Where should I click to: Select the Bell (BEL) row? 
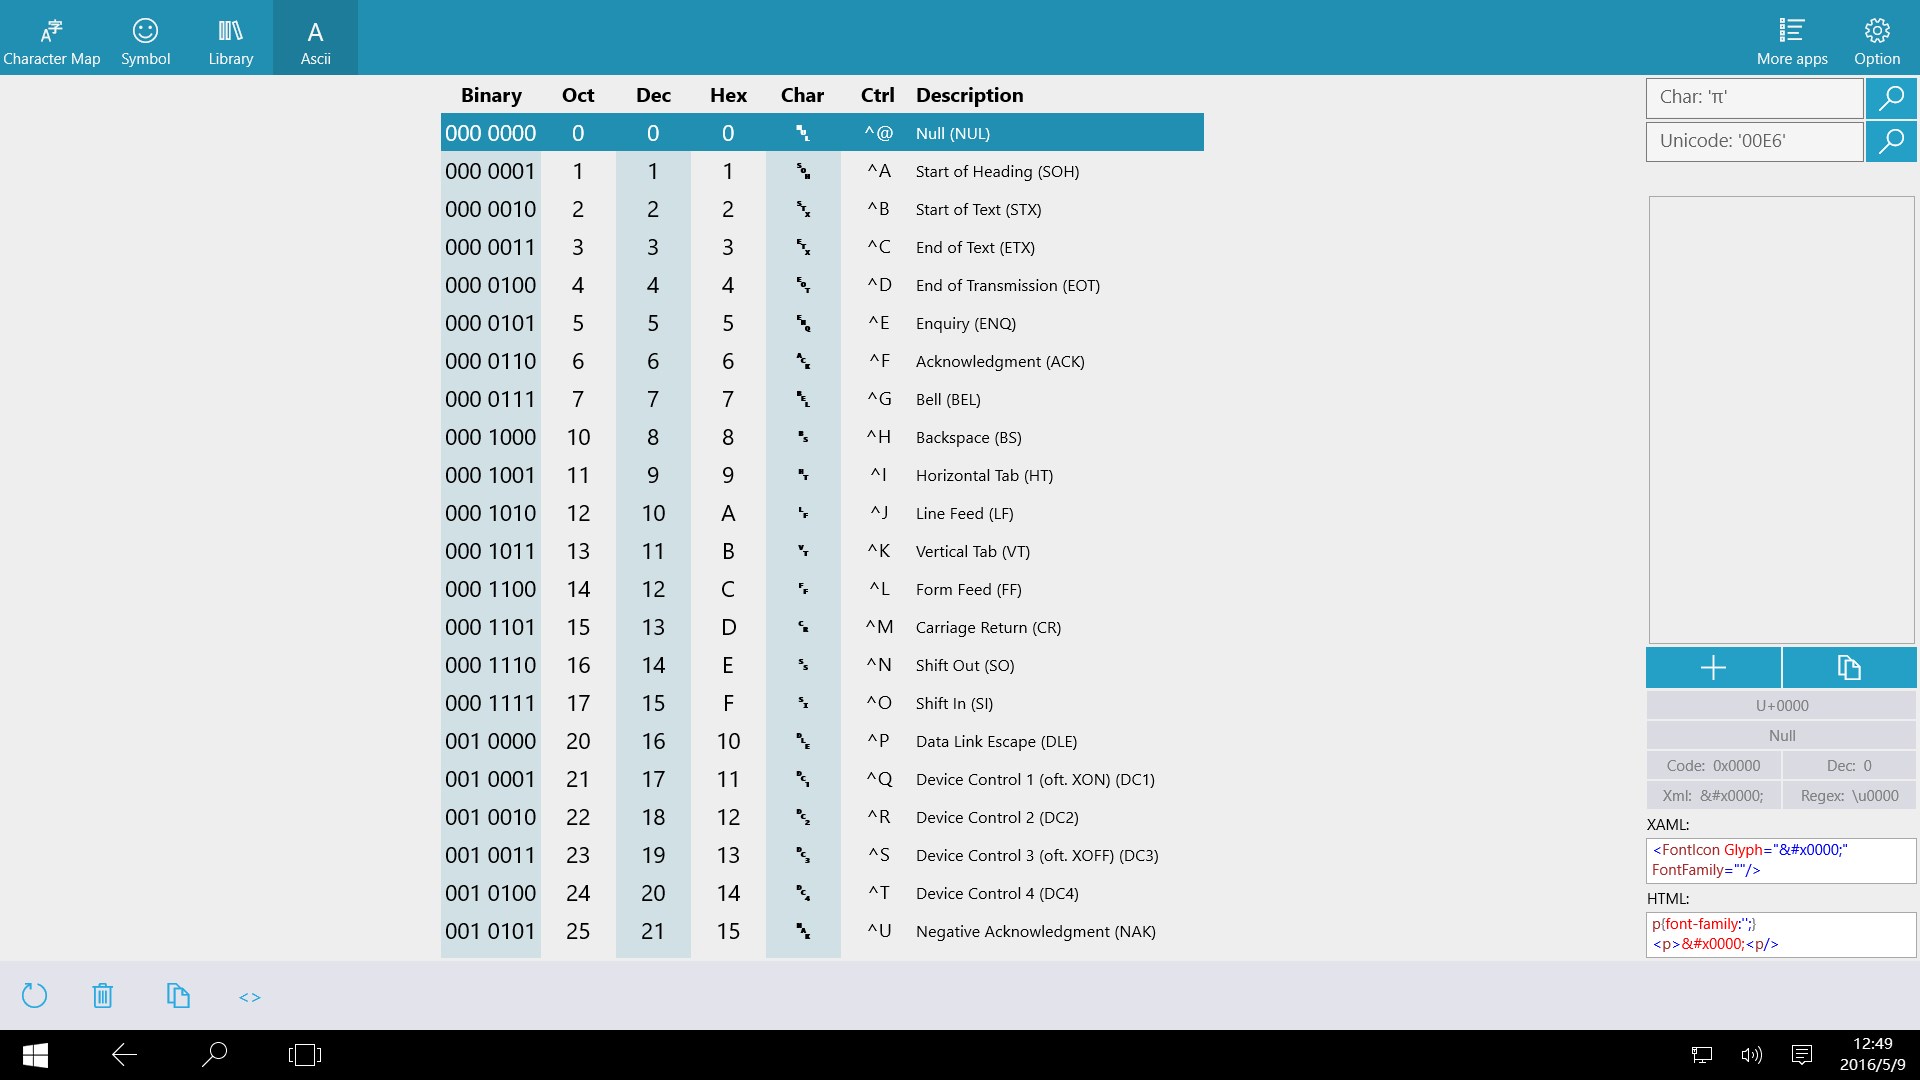click(x=820, y=399)
